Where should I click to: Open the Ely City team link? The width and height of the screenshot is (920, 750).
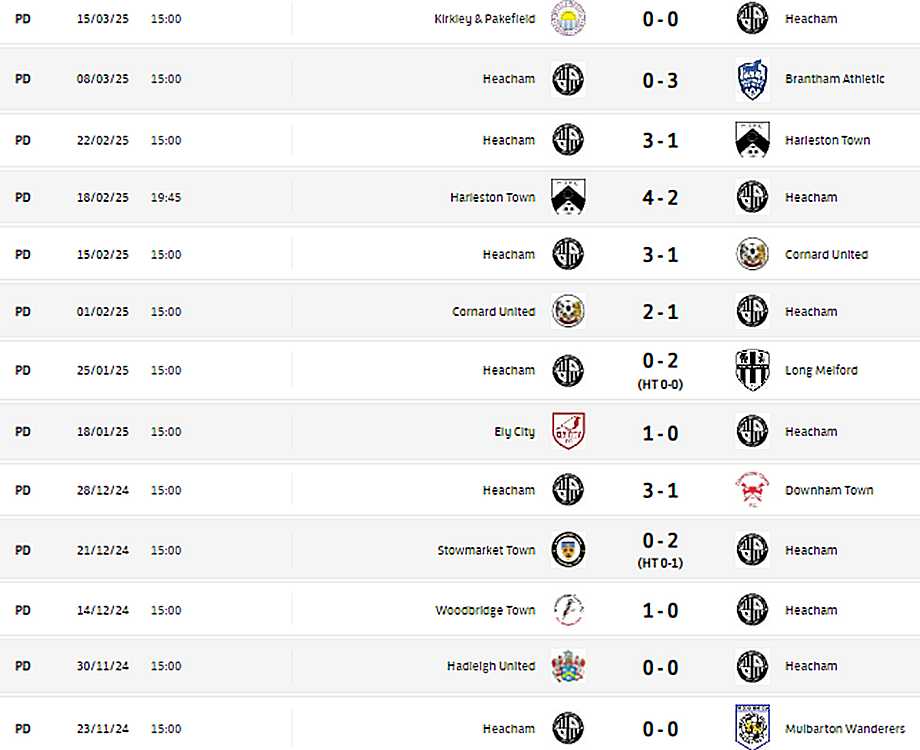point(514,432)
